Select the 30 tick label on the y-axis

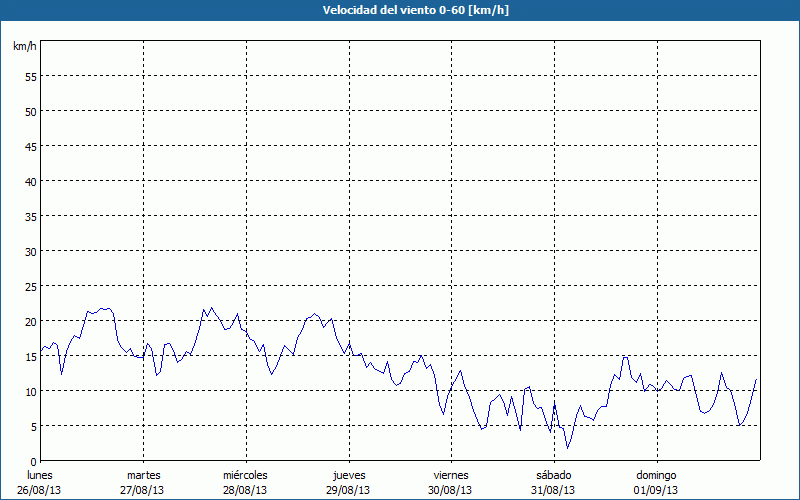(30, 251)
